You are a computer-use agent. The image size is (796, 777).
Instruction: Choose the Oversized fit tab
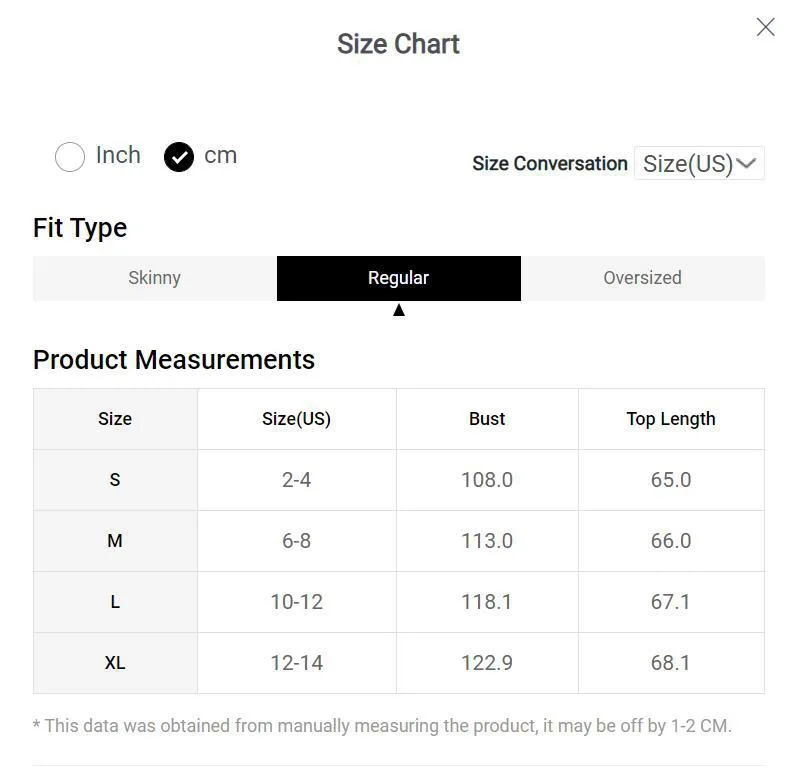642,278
